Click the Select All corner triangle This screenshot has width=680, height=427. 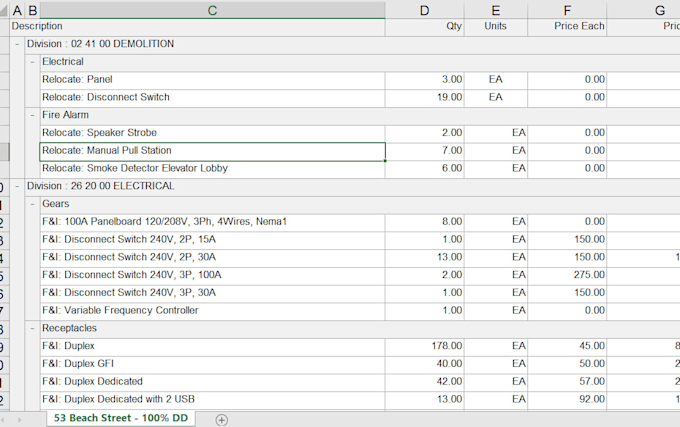tap(4, 10)
